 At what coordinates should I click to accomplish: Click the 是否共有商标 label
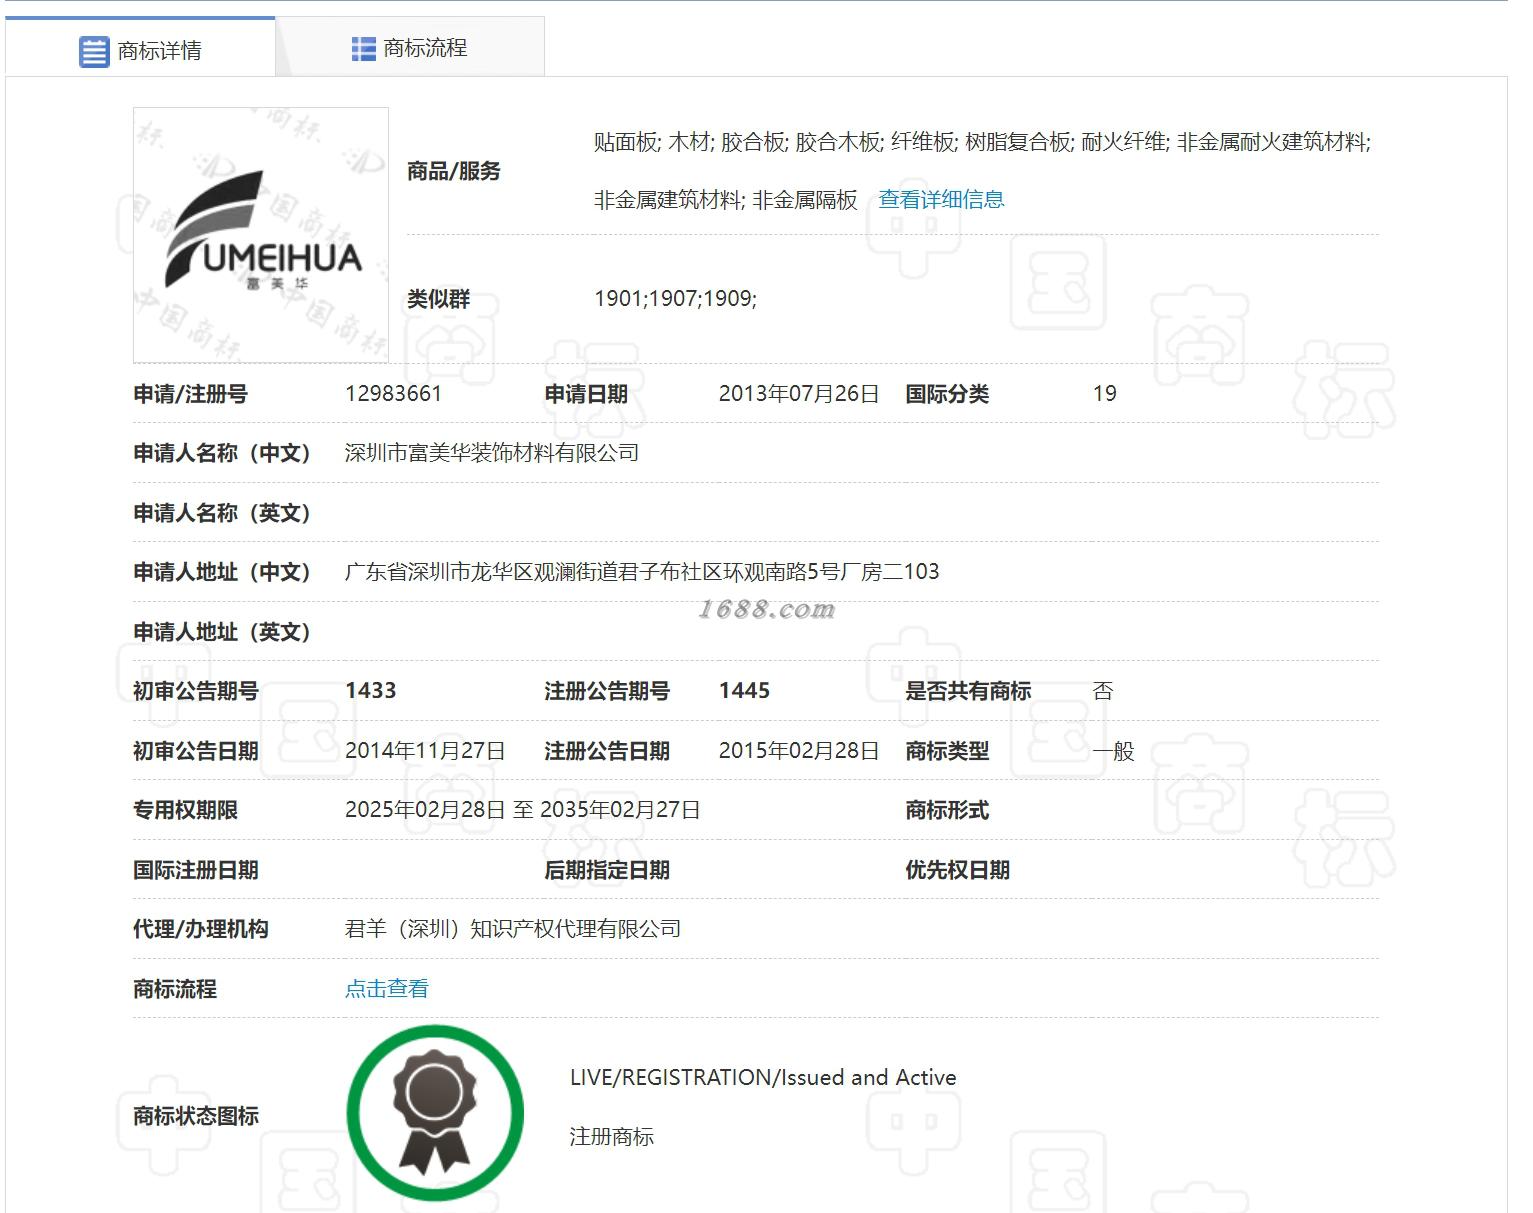tap(968, 691)
